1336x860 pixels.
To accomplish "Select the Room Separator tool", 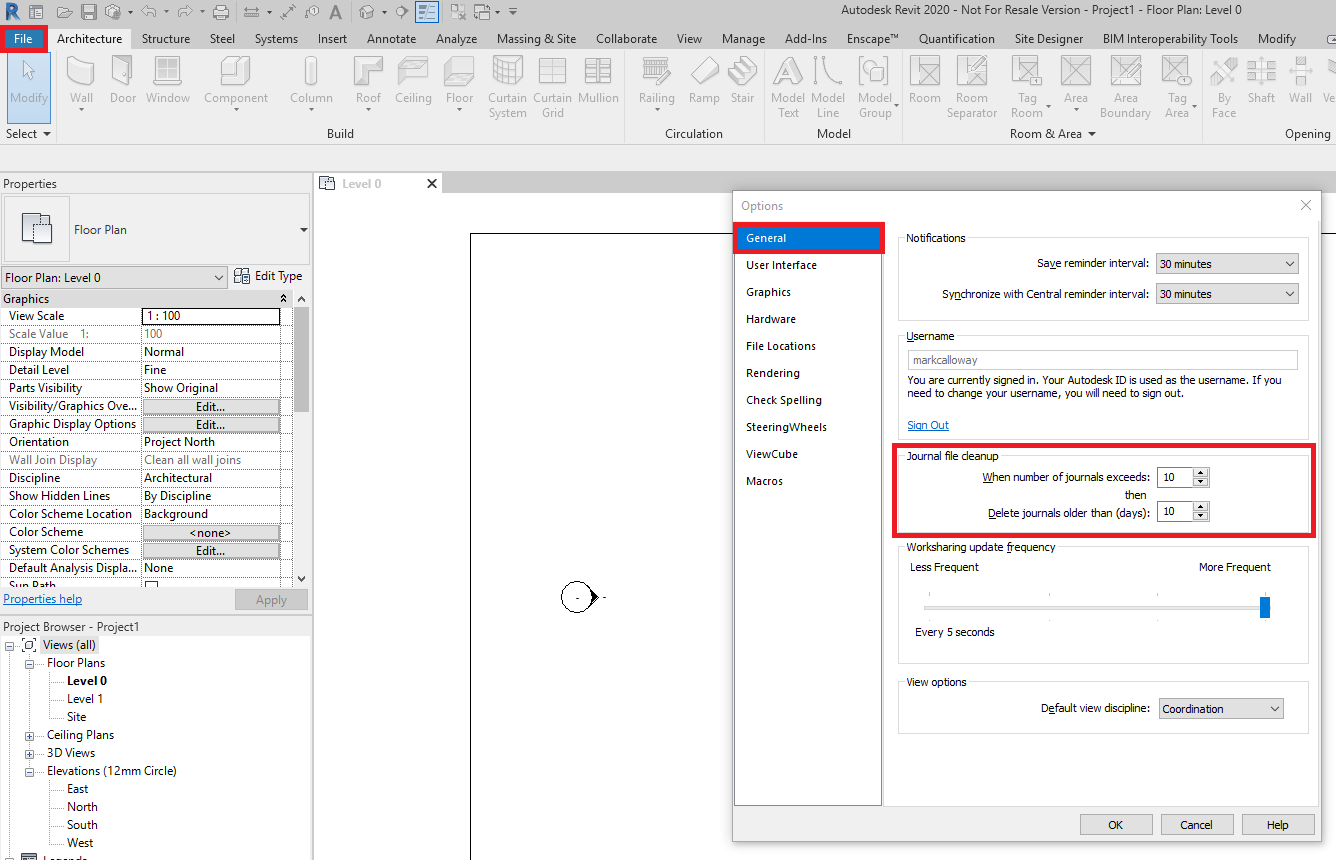I will tap(972, 87).
